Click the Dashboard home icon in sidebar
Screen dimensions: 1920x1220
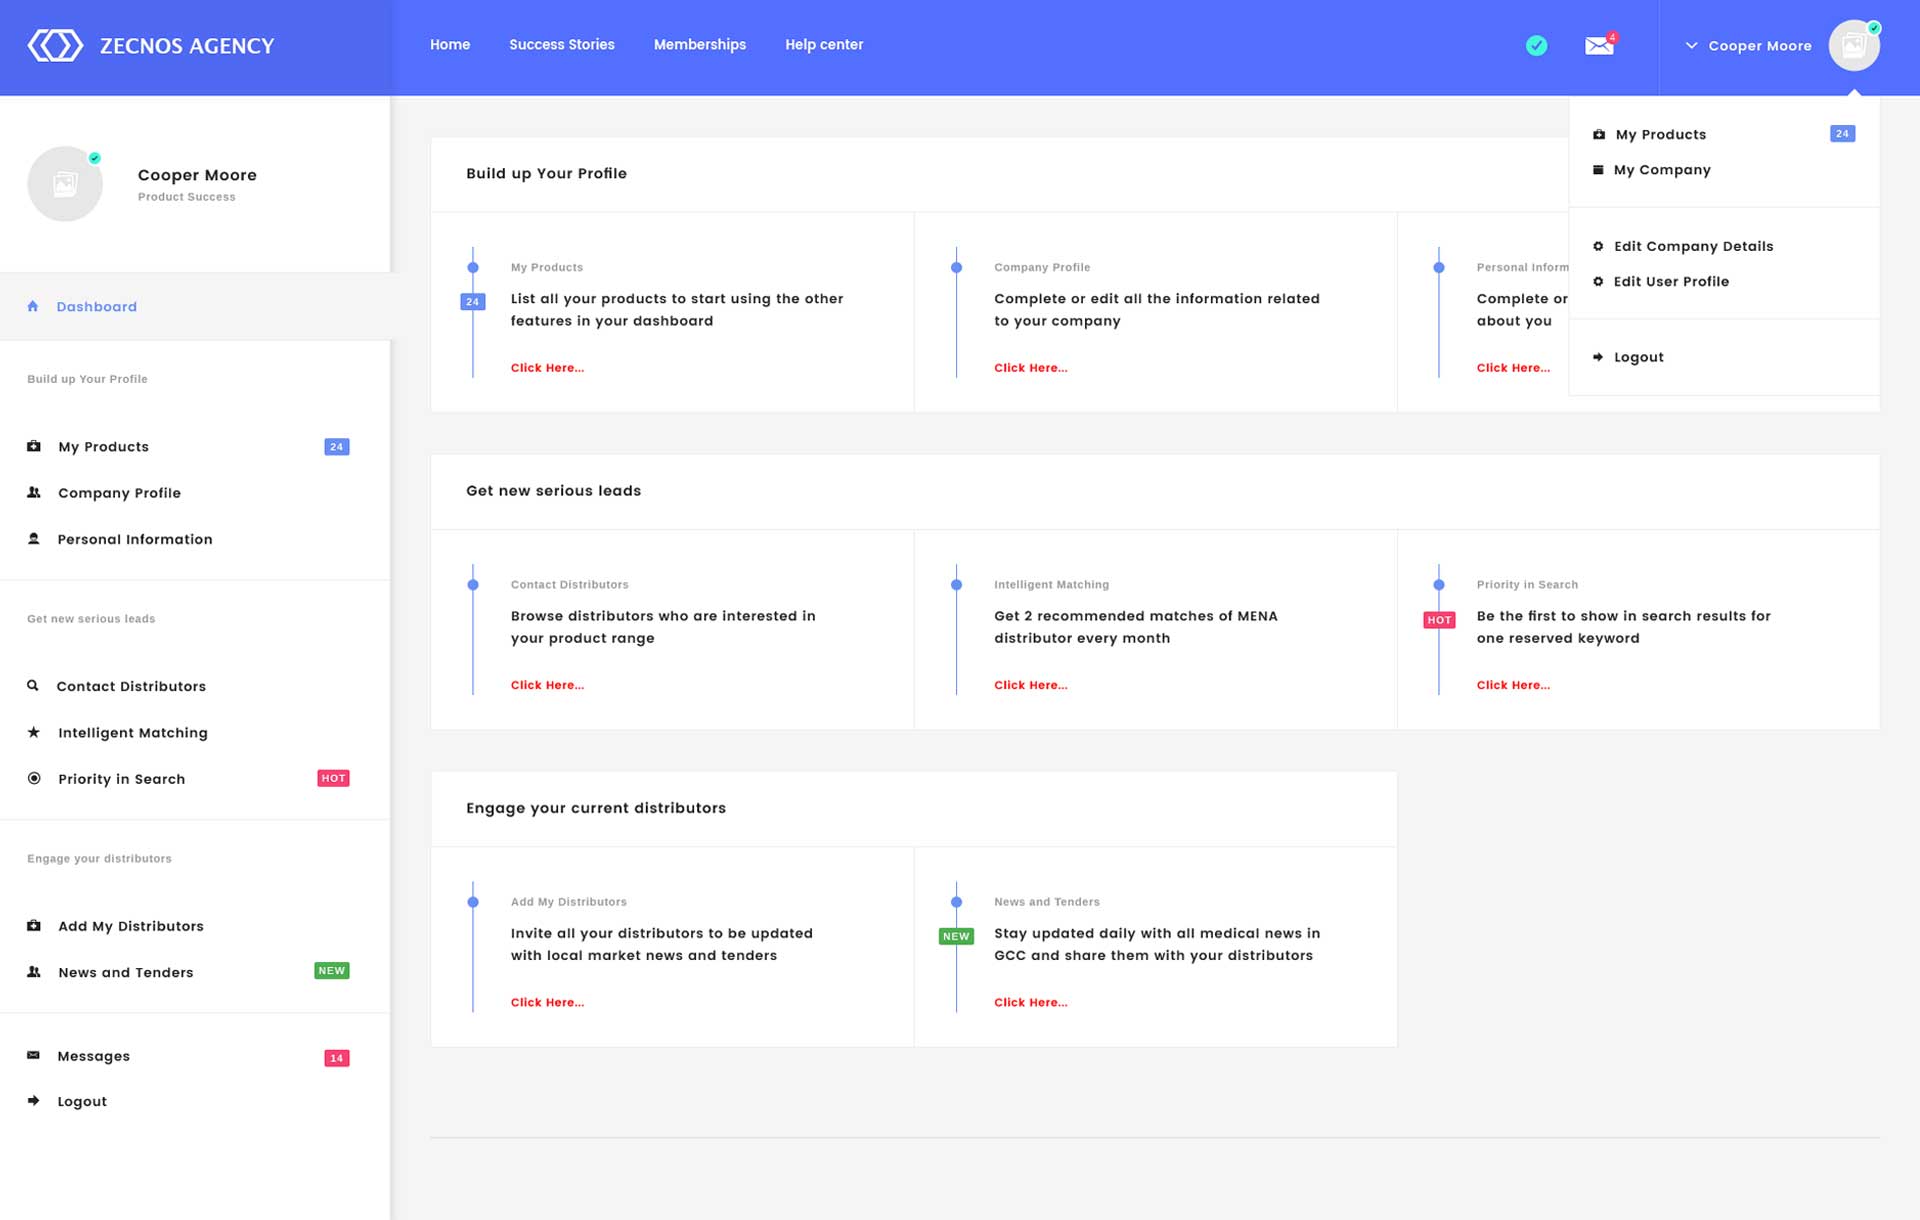click(33, 306)
